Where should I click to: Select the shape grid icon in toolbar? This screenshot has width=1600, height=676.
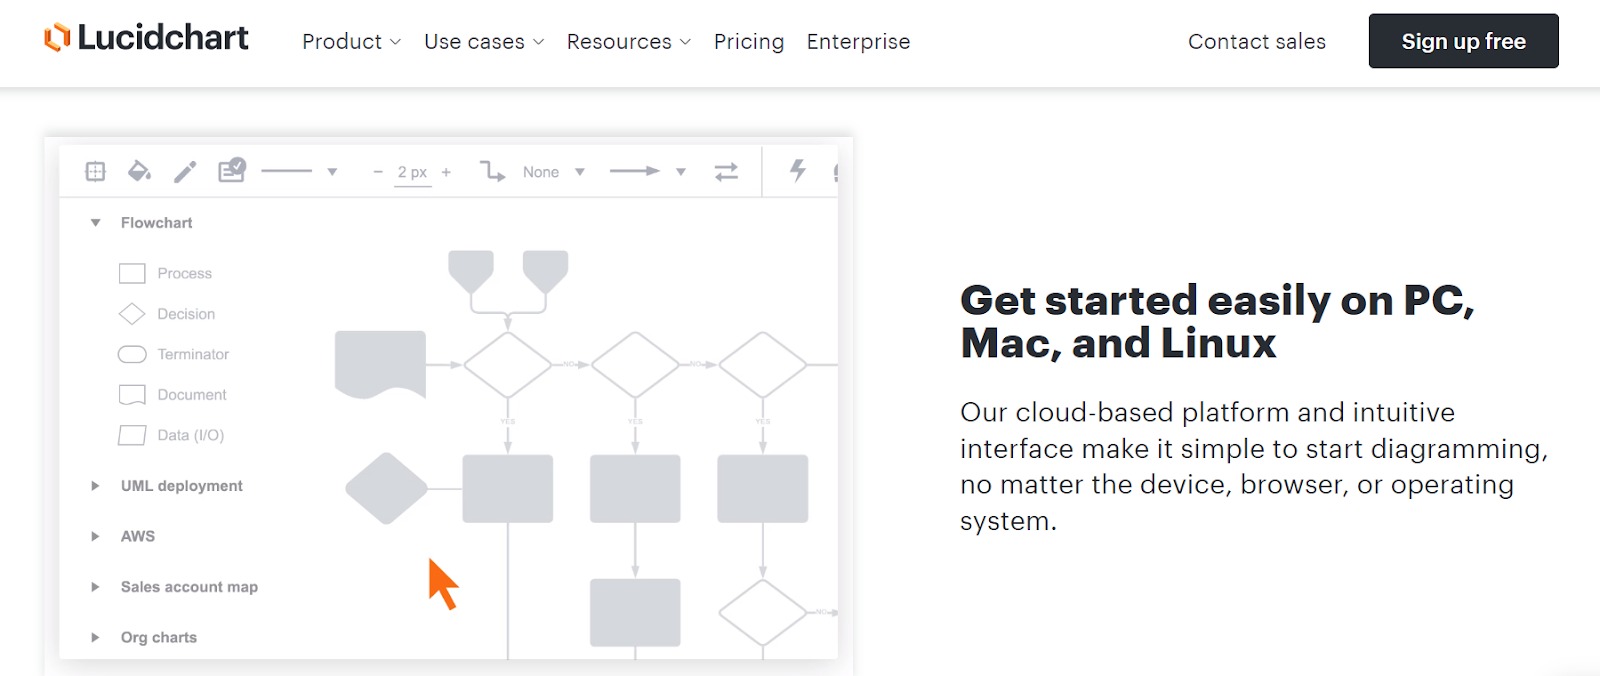(x=95, y=172)
